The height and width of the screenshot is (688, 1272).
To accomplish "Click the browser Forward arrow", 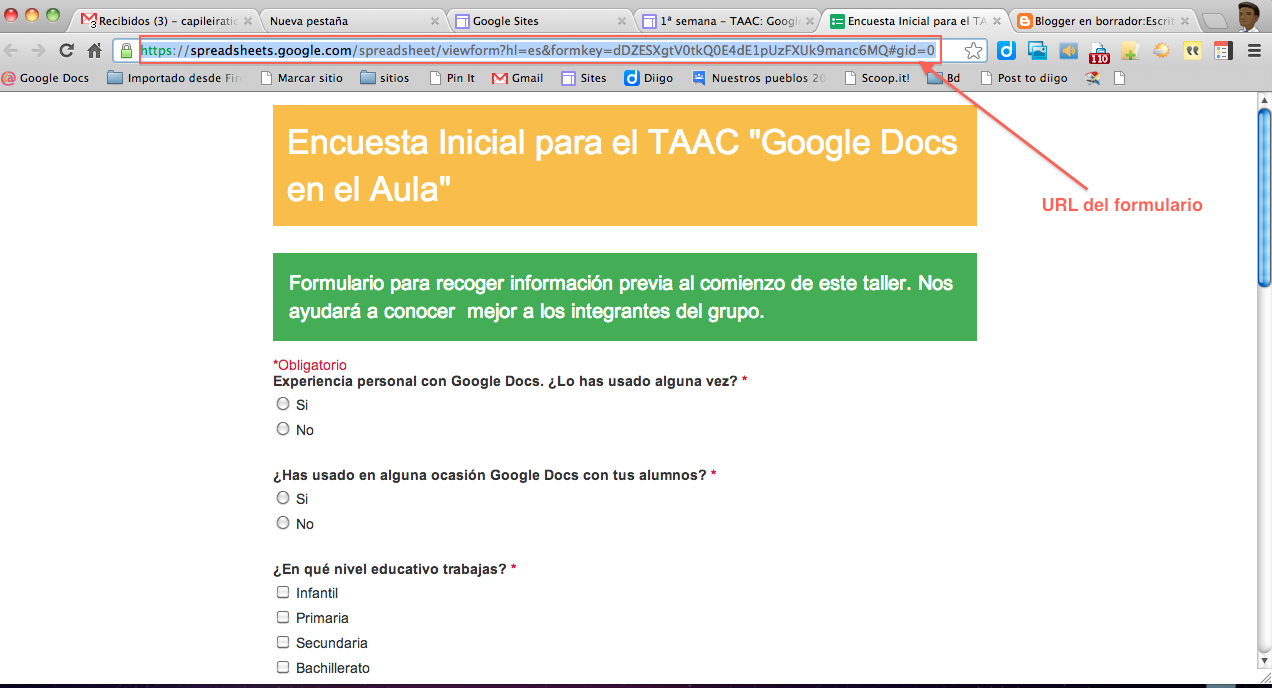I will coord(39,50).
